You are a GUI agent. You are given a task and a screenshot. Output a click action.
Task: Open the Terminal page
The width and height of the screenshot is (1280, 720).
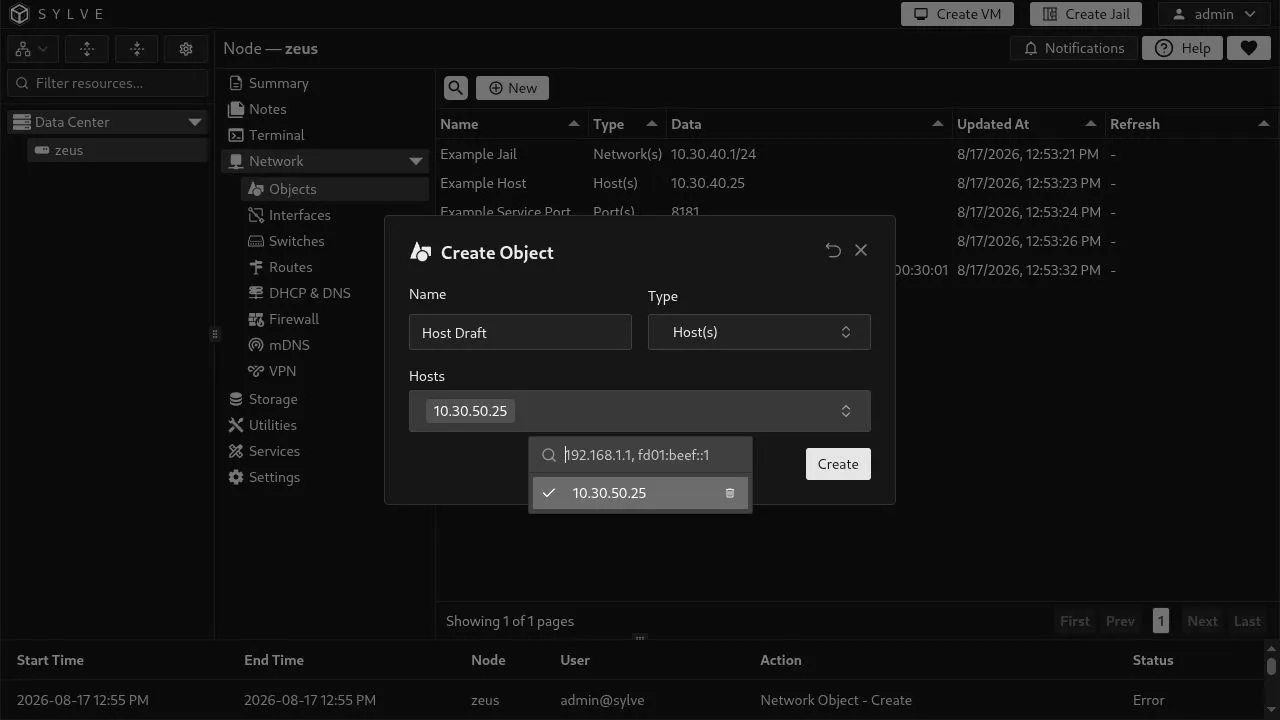point(324,135)
